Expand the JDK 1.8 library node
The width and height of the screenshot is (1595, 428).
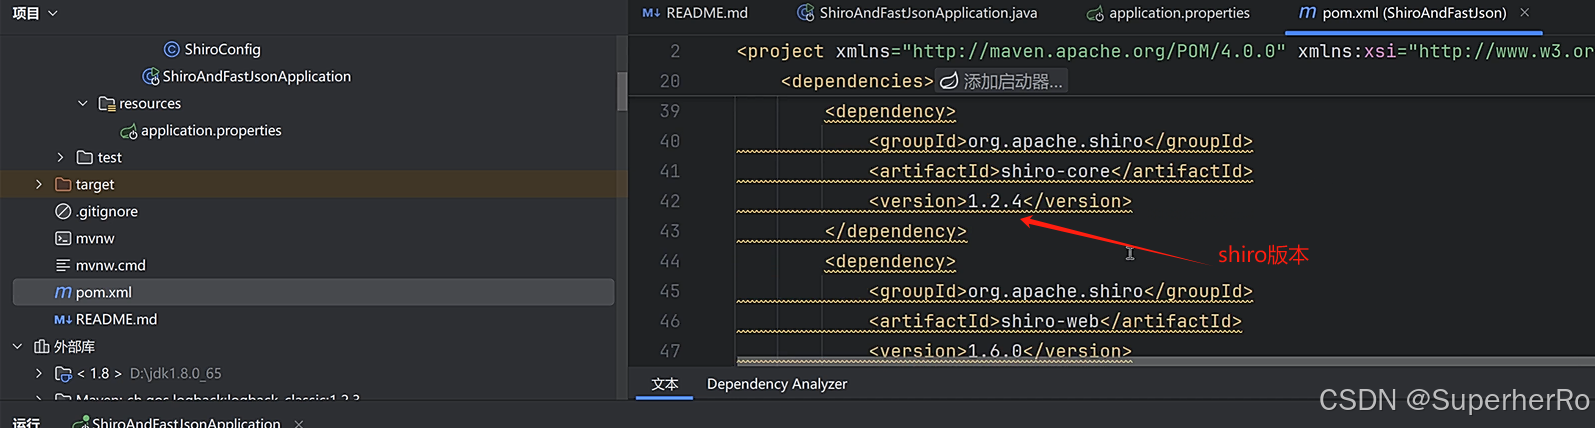click(39, 373)
